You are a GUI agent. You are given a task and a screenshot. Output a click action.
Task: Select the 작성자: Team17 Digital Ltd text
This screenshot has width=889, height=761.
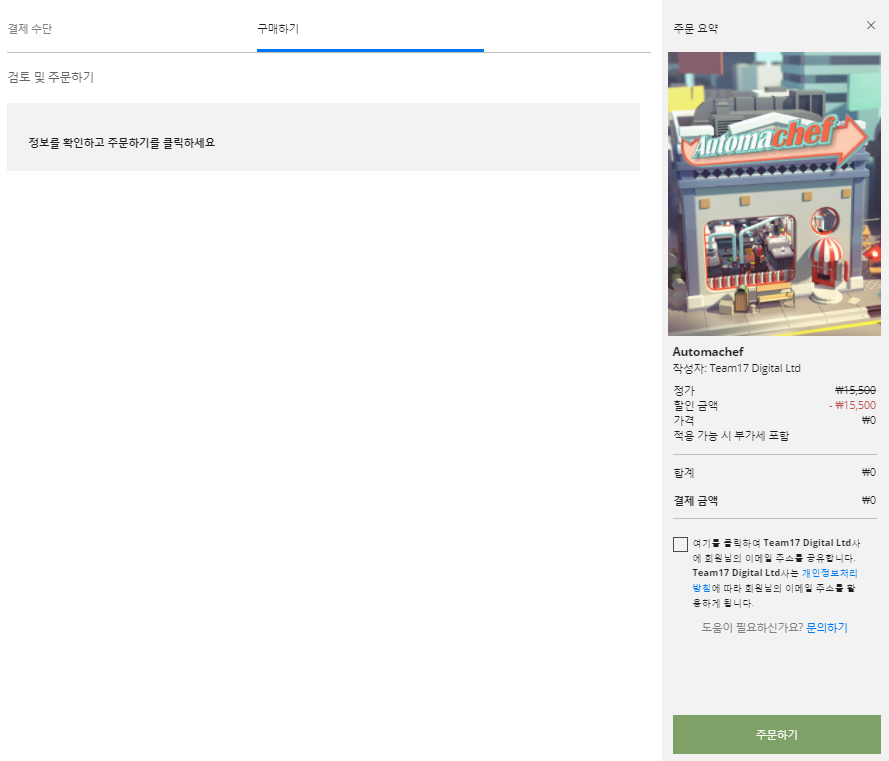736,368
